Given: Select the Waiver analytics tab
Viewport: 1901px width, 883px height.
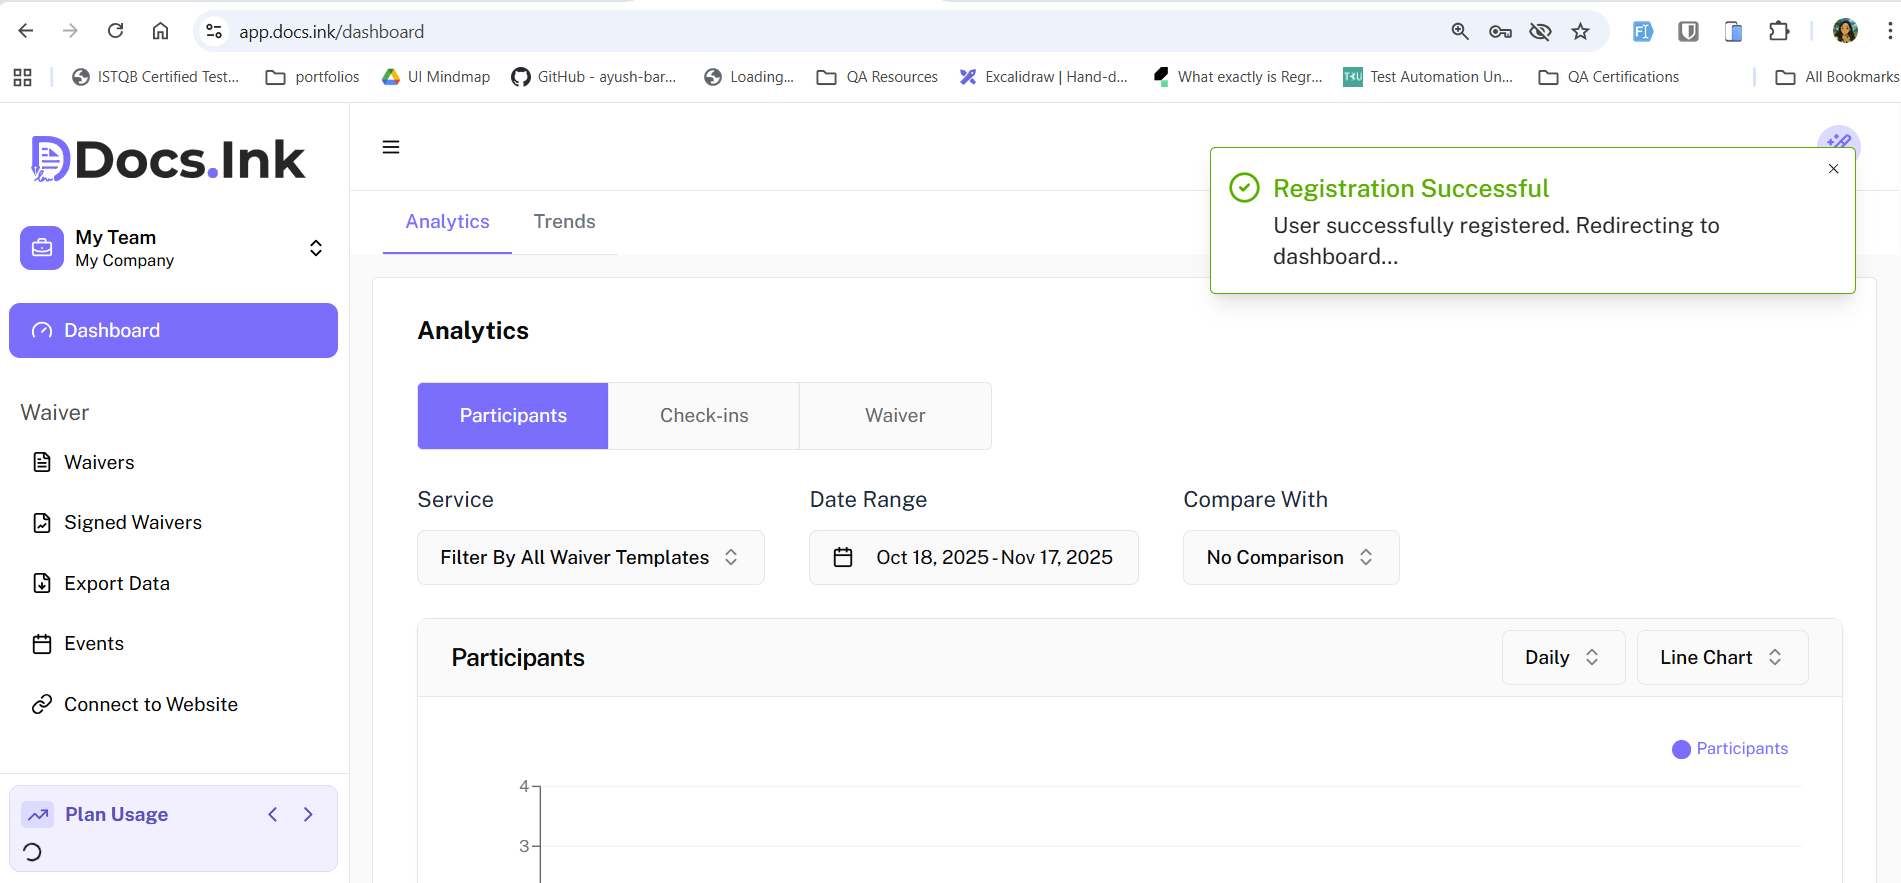Looking at the screenshot, I should (x=895, y=416).
